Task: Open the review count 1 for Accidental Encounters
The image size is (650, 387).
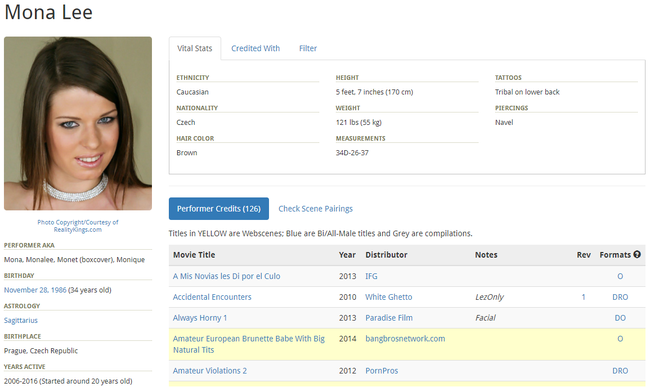Action: [583, 297]
